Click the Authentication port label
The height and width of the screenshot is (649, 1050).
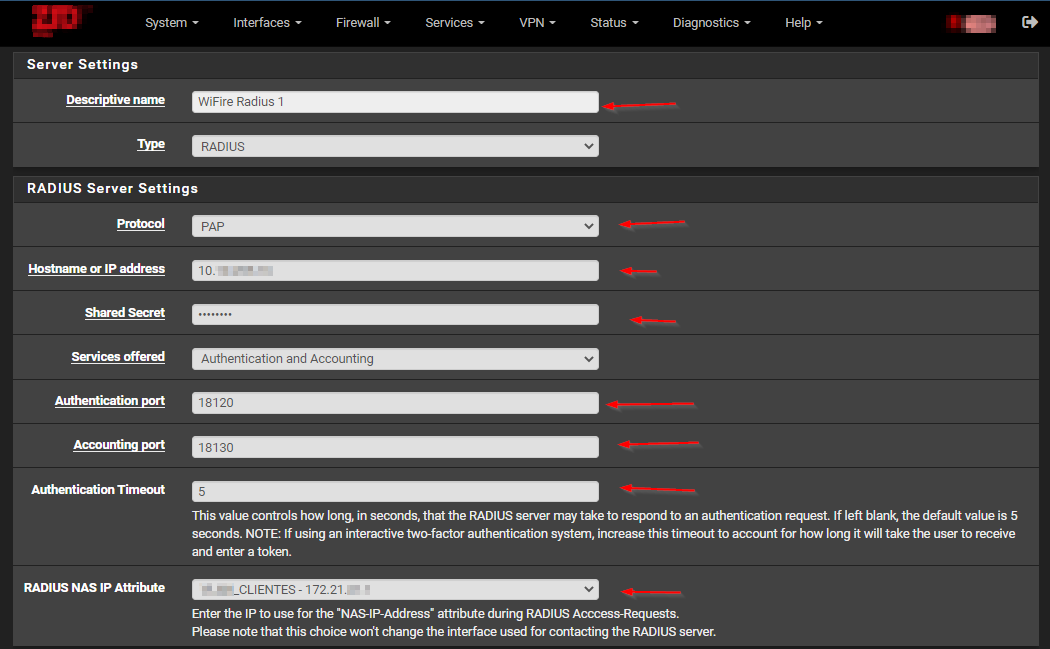click(110, 401)
